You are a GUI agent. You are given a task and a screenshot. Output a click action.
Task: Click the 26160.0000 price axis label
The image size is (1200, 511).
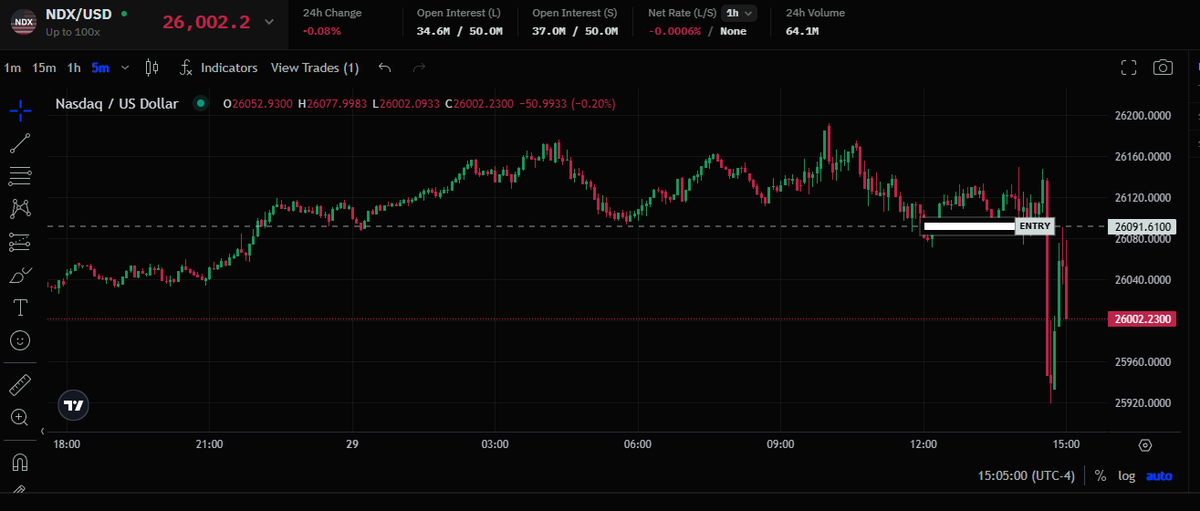(x=1141, y=157)
